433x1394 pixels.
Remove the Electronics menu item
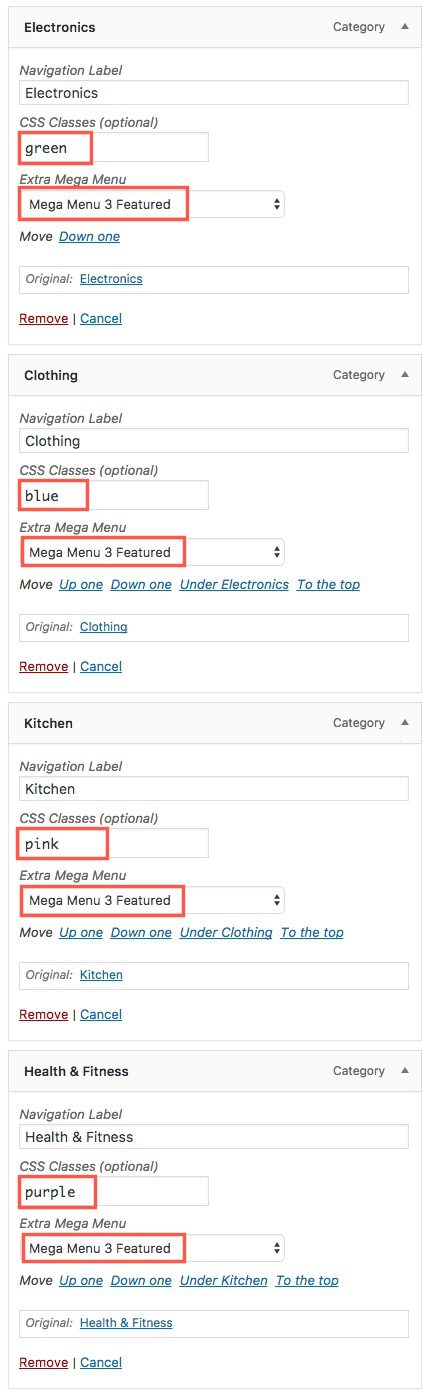(x=43, y=319)
